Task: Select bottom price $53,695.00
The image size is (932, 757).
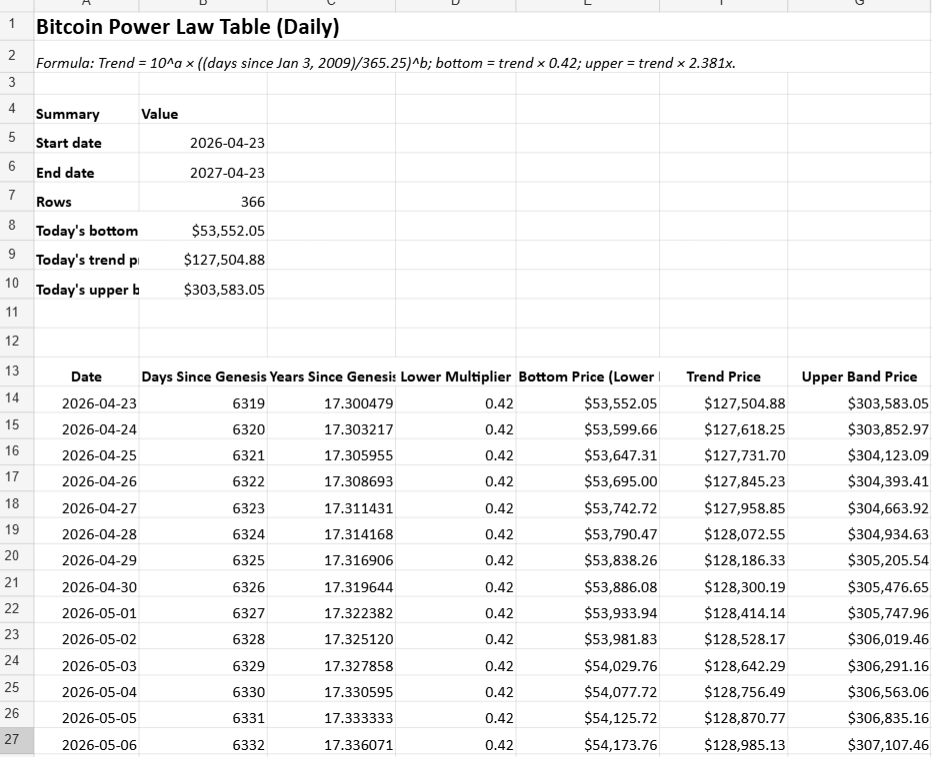Action: [588, 478]
